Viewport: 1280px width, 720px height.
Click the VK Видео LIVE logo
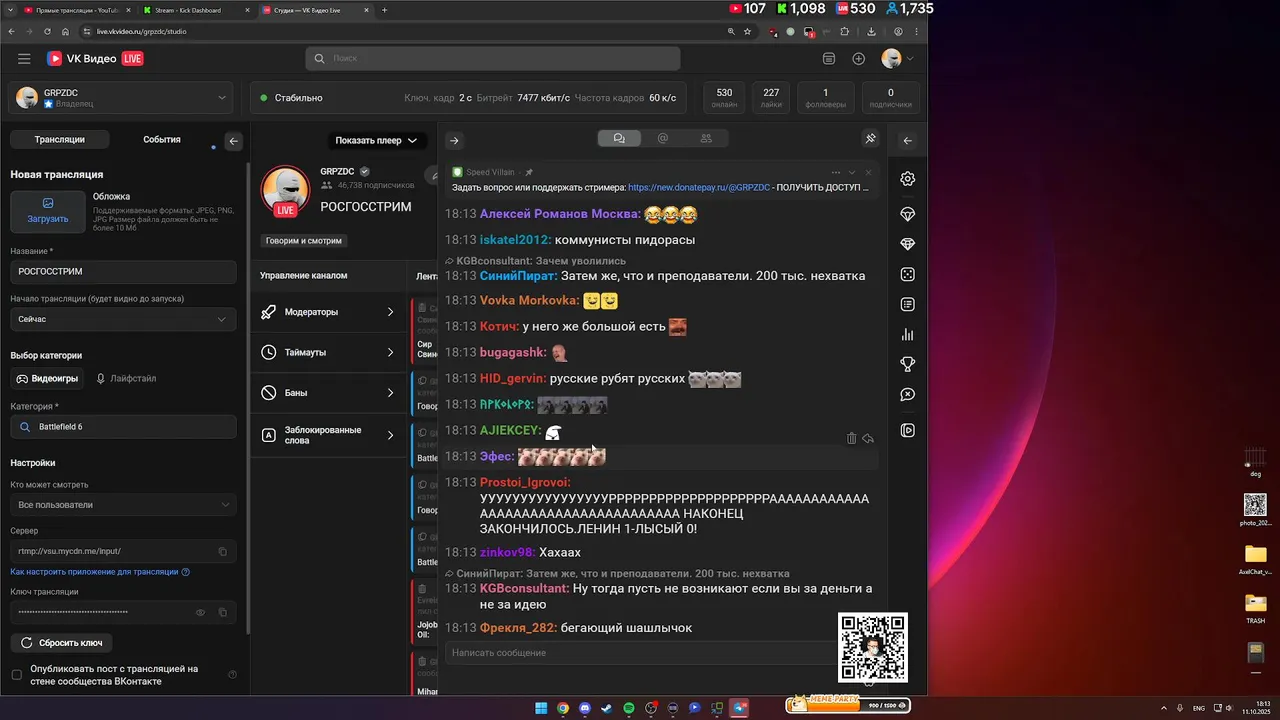(95, 59)
